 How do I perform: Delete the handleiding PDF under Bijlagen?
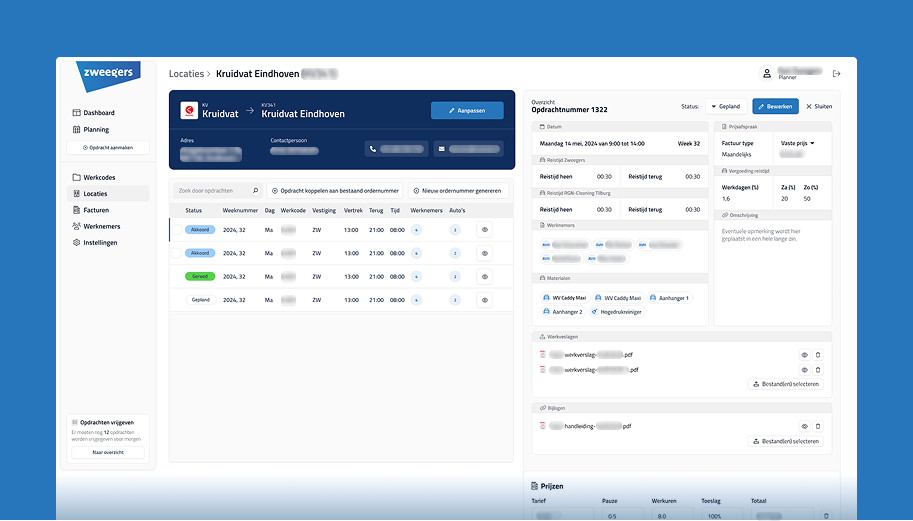click(x=817, y=426)
